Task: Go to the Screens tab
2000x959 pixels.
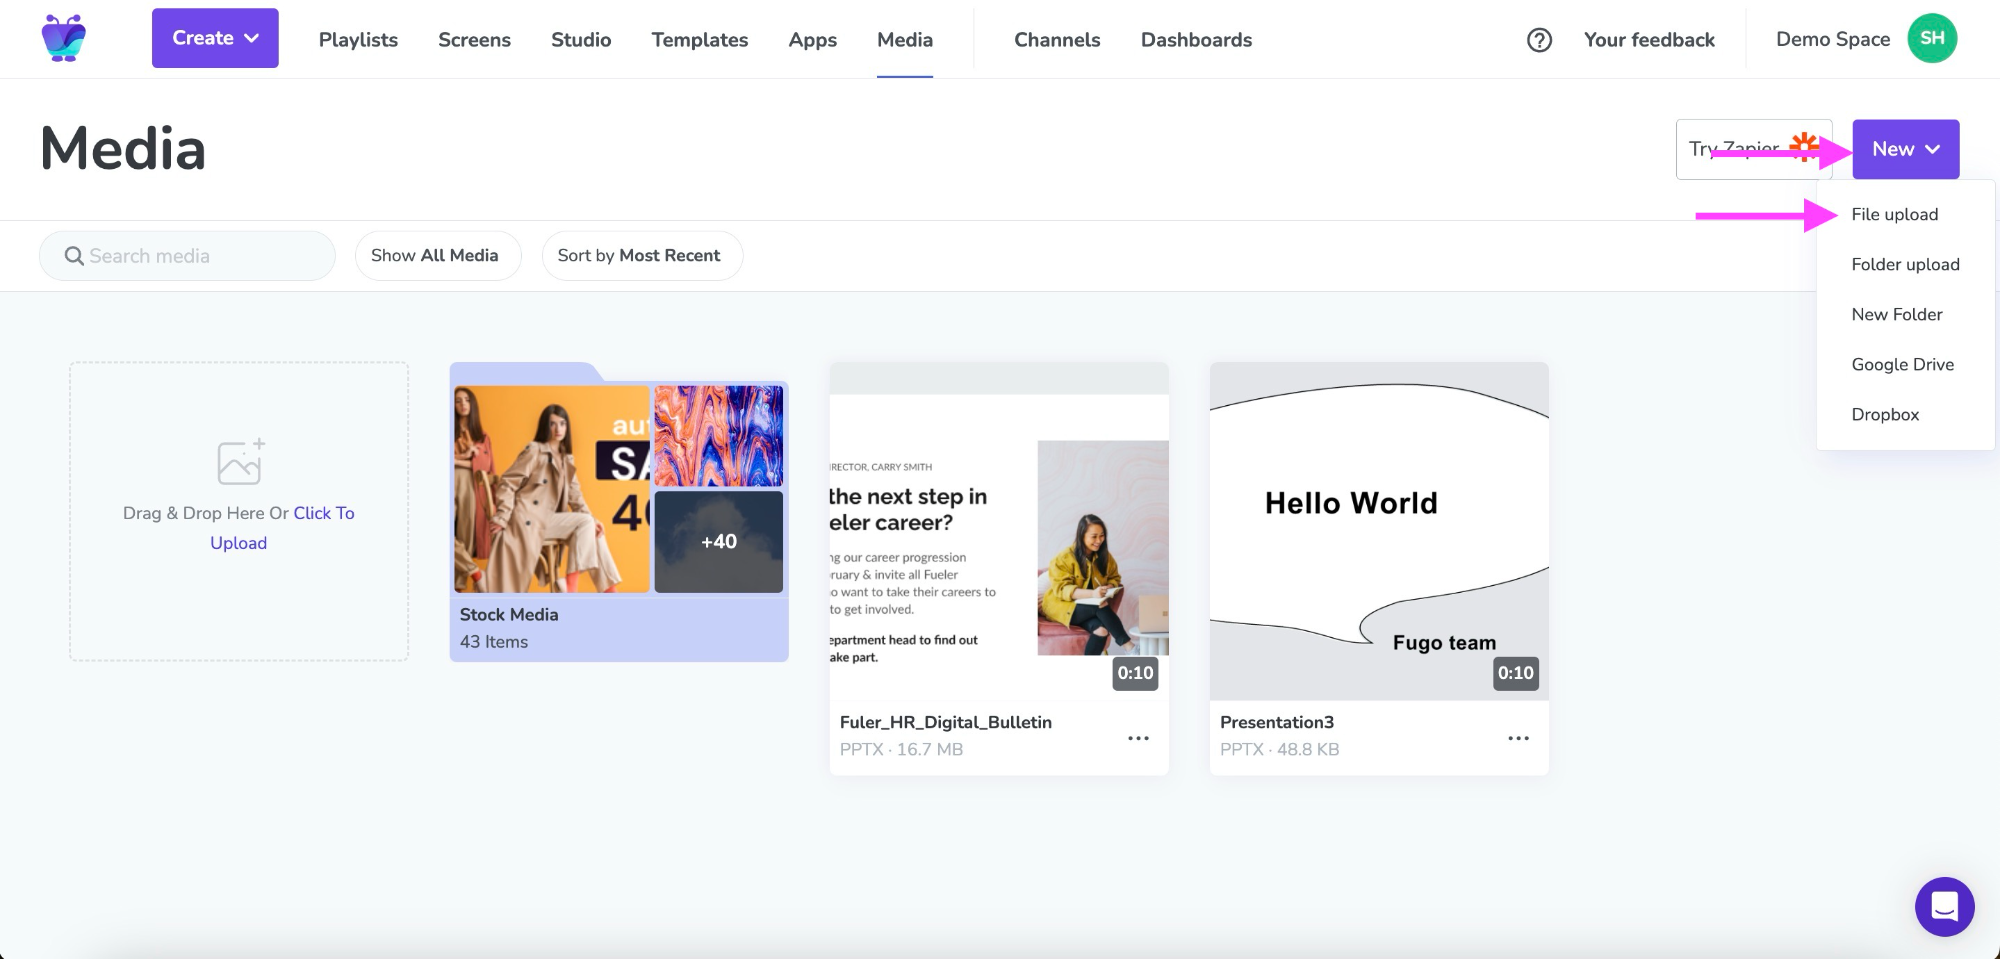Action: (474, 40)
